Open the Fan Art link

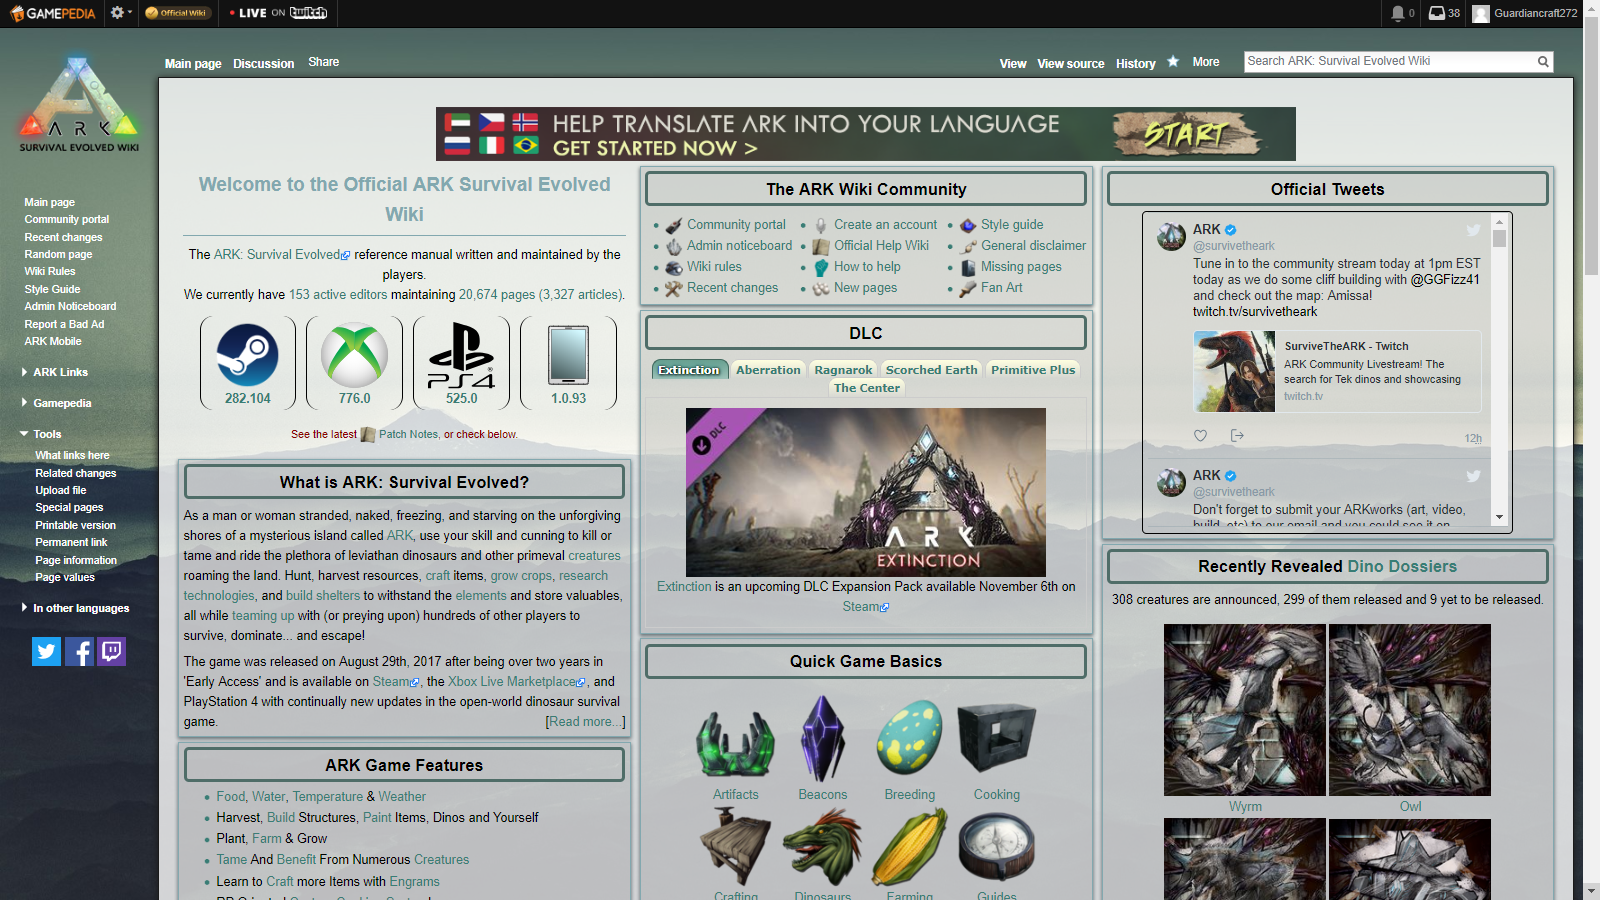[1002, 288]
